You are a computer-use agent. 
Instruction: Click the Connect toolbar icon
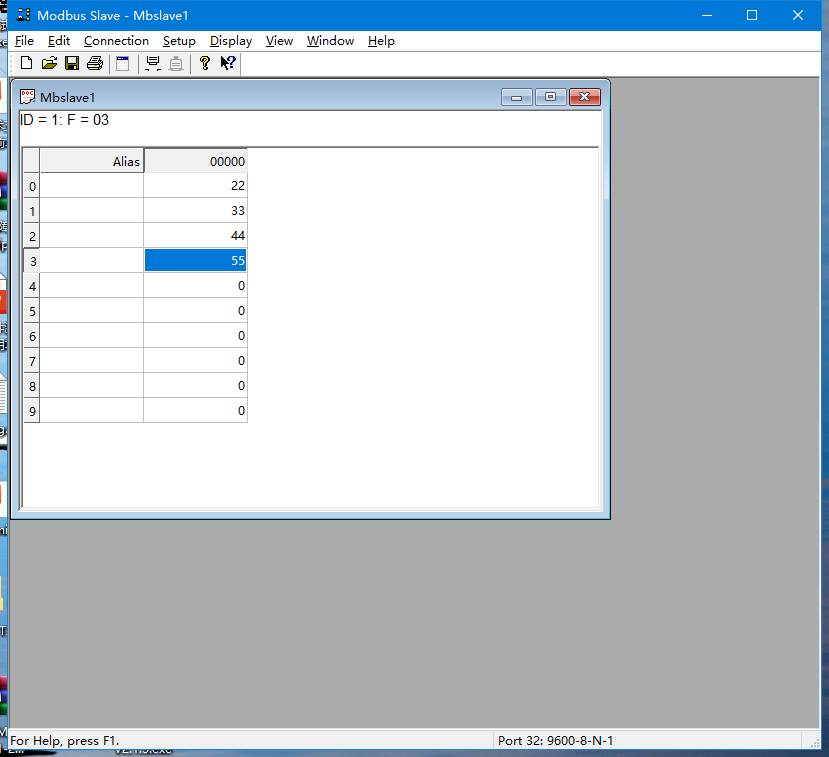153,64
